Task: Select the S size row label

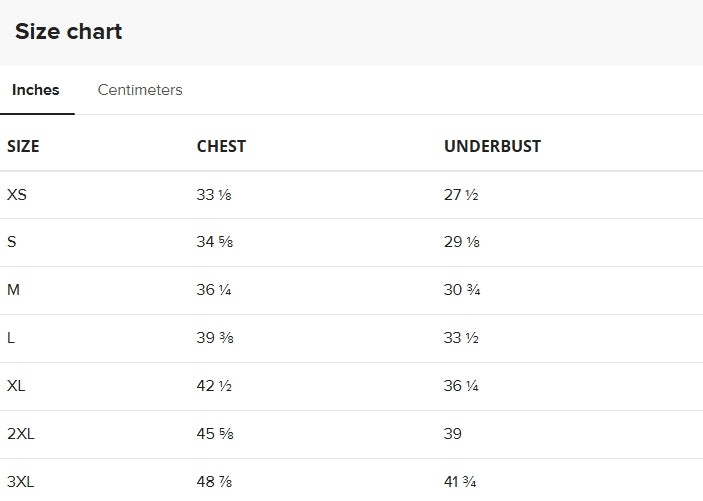Action: (12, 242)
